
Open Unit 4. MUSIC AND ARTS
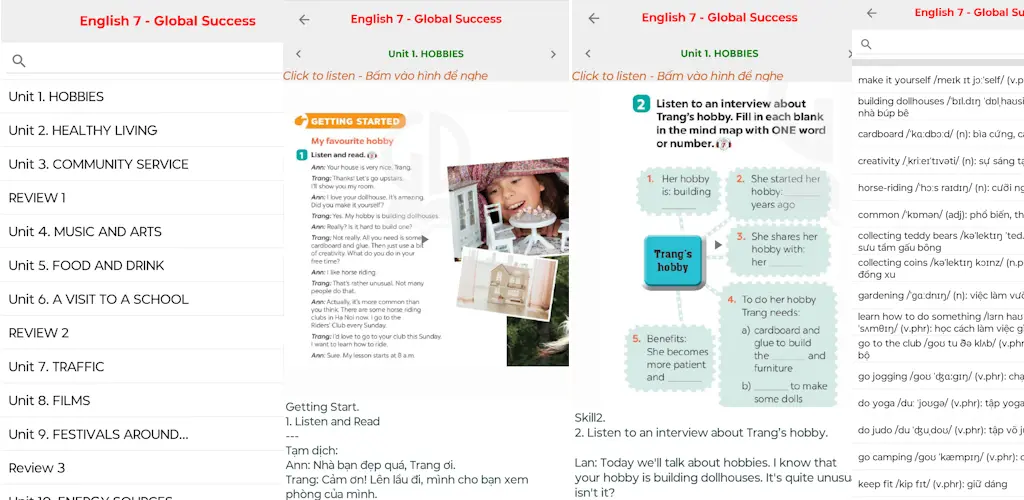142,232
